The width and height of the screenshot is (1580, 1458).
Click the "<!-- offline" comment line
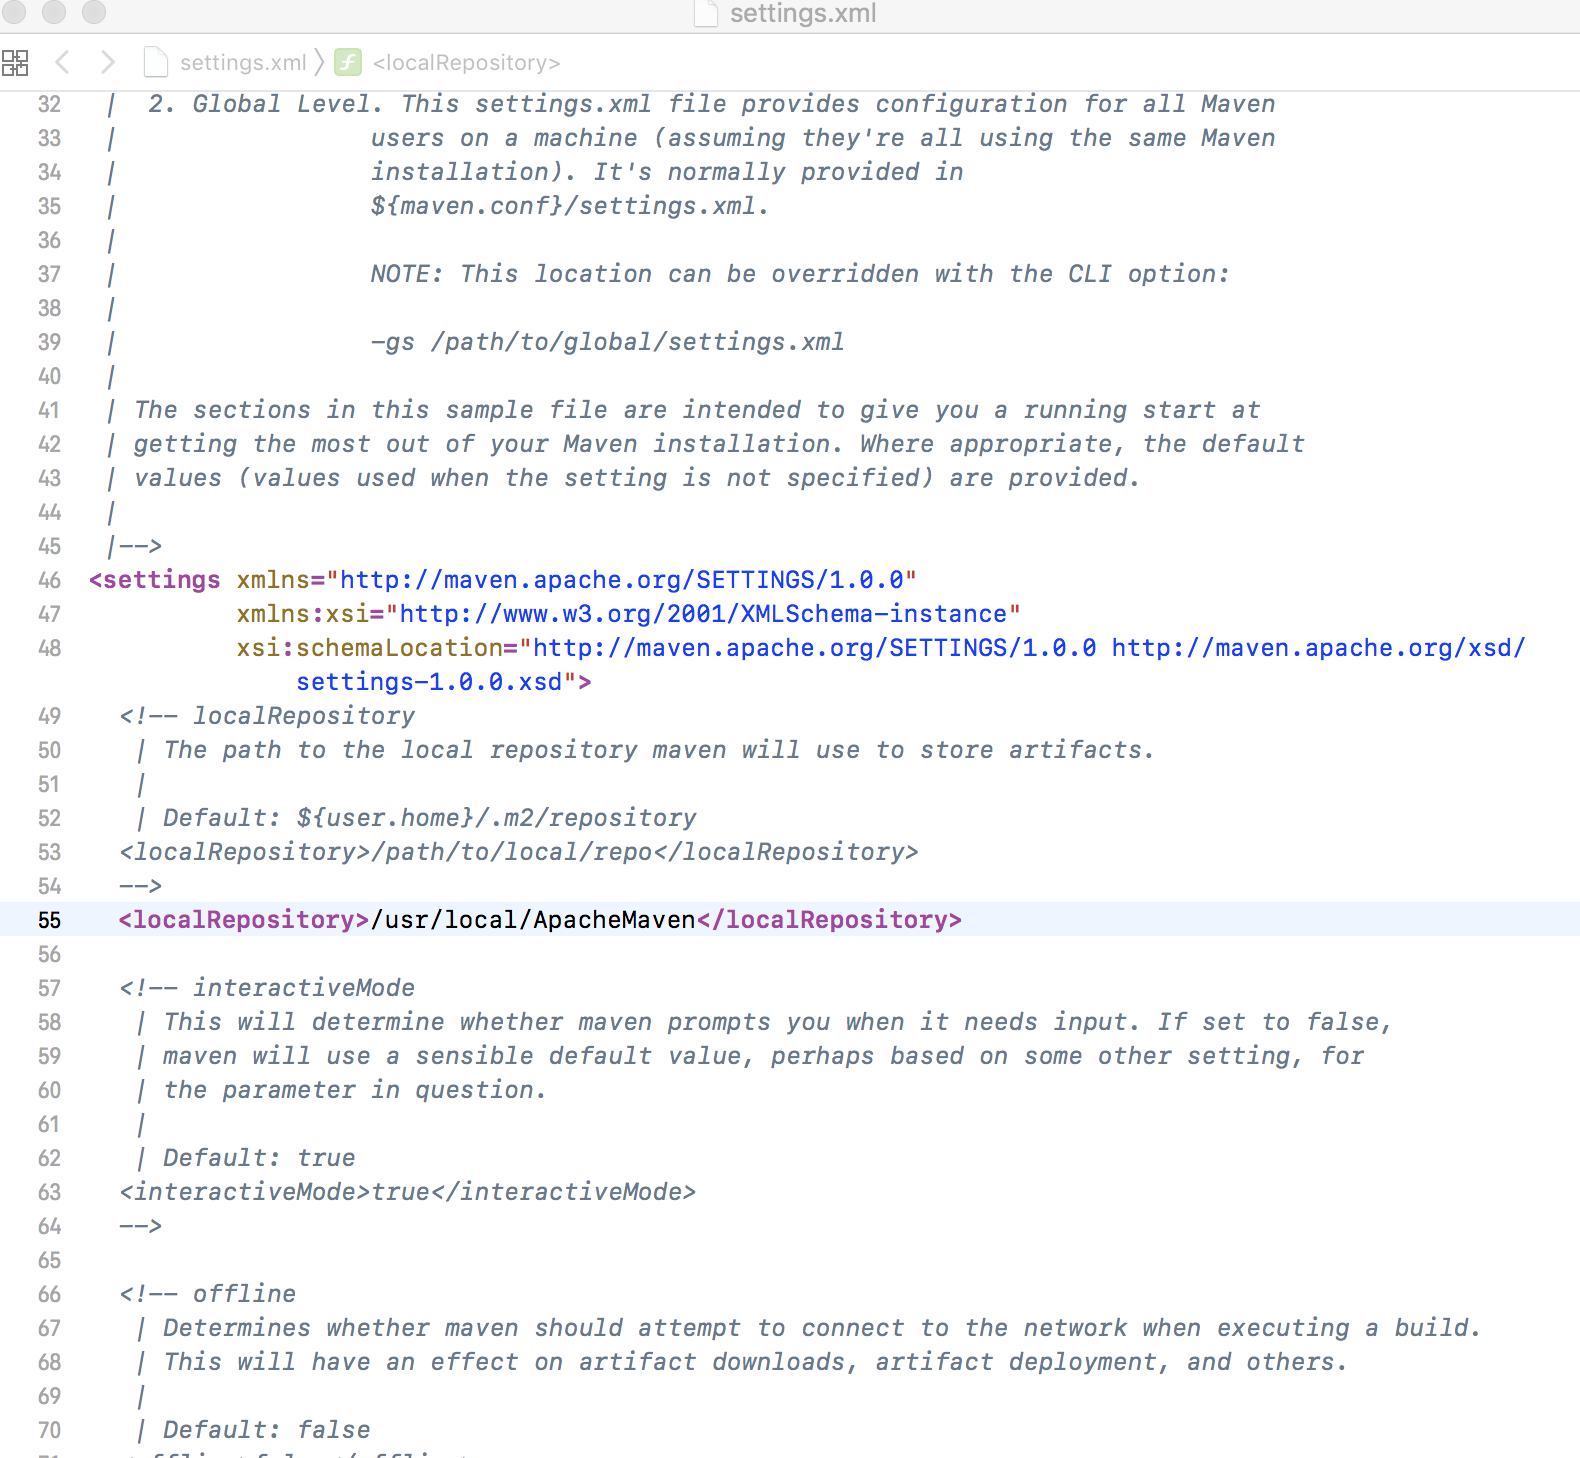[x=208, y=1294]
